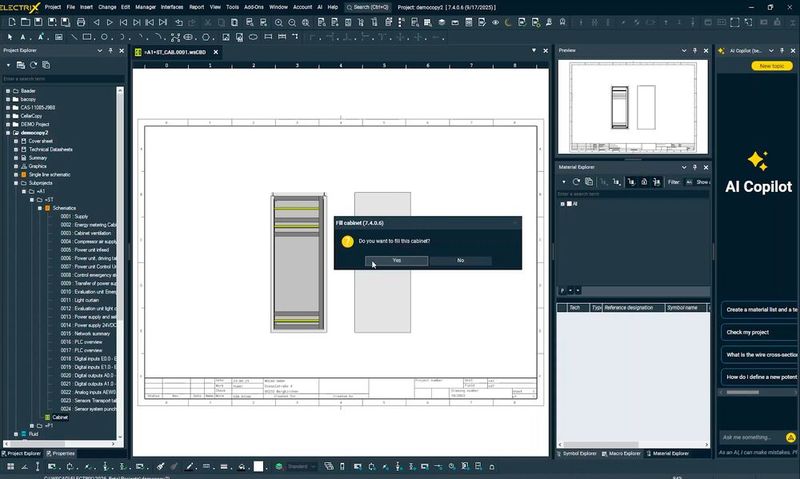The height and width of the screenshot is (479, 800).
Task: Open the Project Explorer panel dropdown arrow
Action: 98,50
